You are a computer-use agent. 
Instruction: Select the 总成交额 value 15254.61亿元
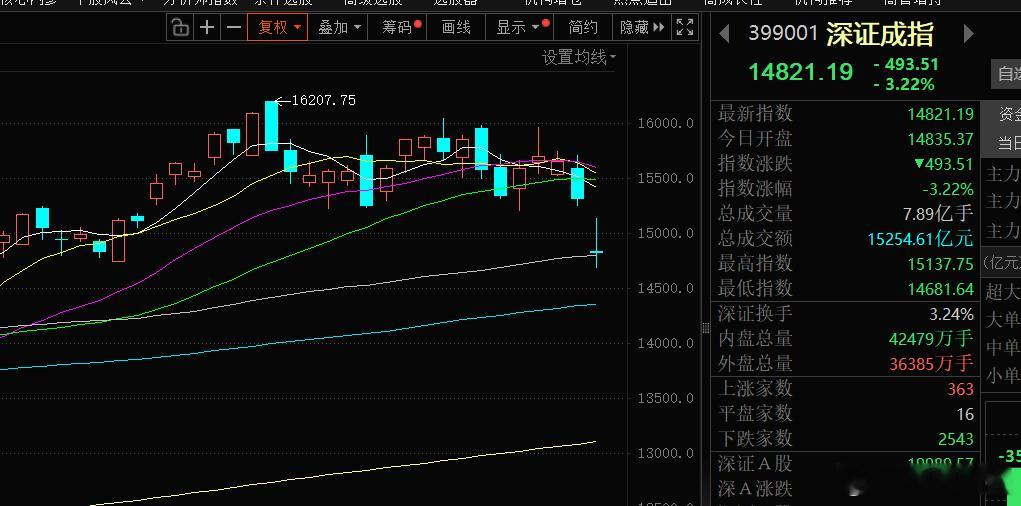[920, 239]
